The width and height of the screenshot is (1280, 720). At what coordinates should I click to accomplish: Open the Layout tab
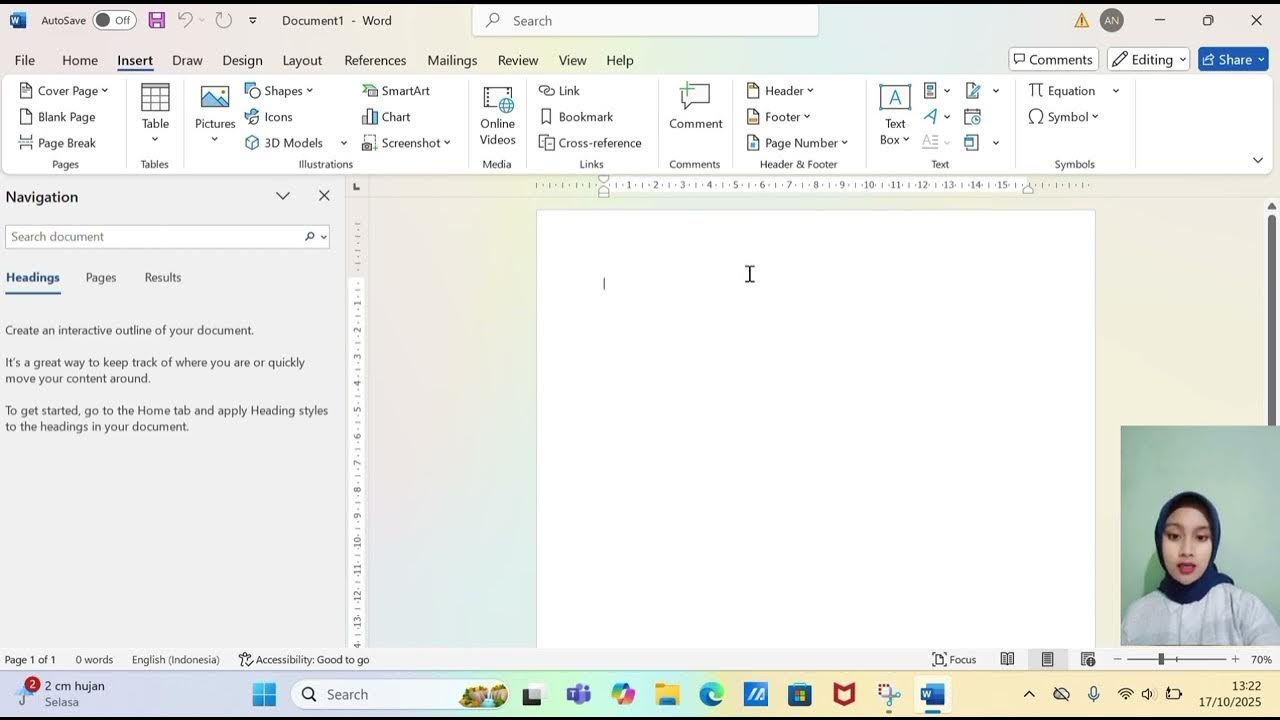point(302,60)
